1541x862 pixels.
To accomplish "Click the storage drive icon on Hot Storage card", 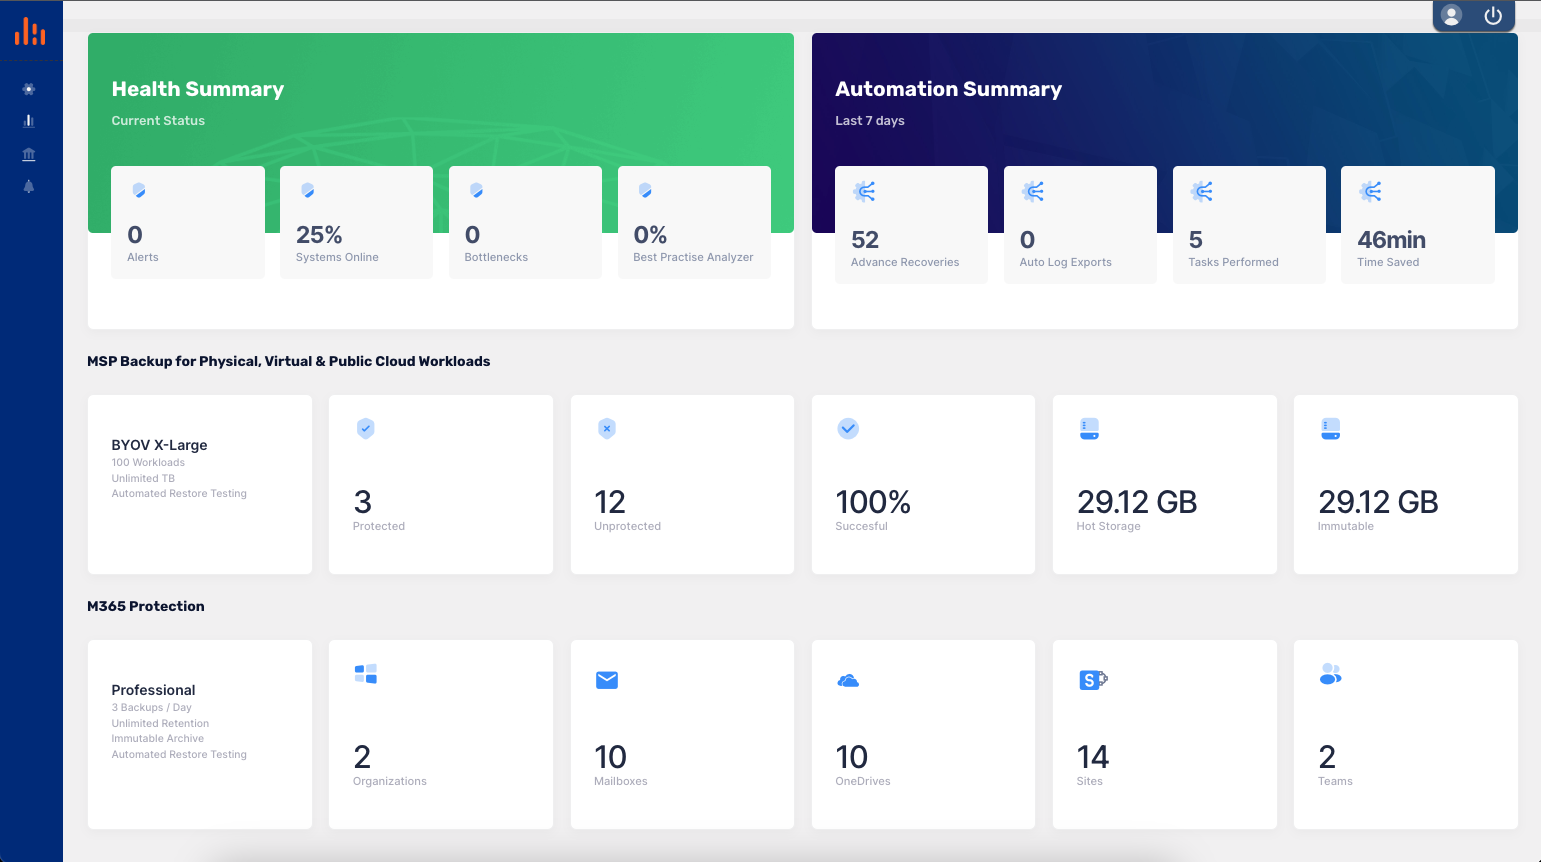I will pos(1090,429).
